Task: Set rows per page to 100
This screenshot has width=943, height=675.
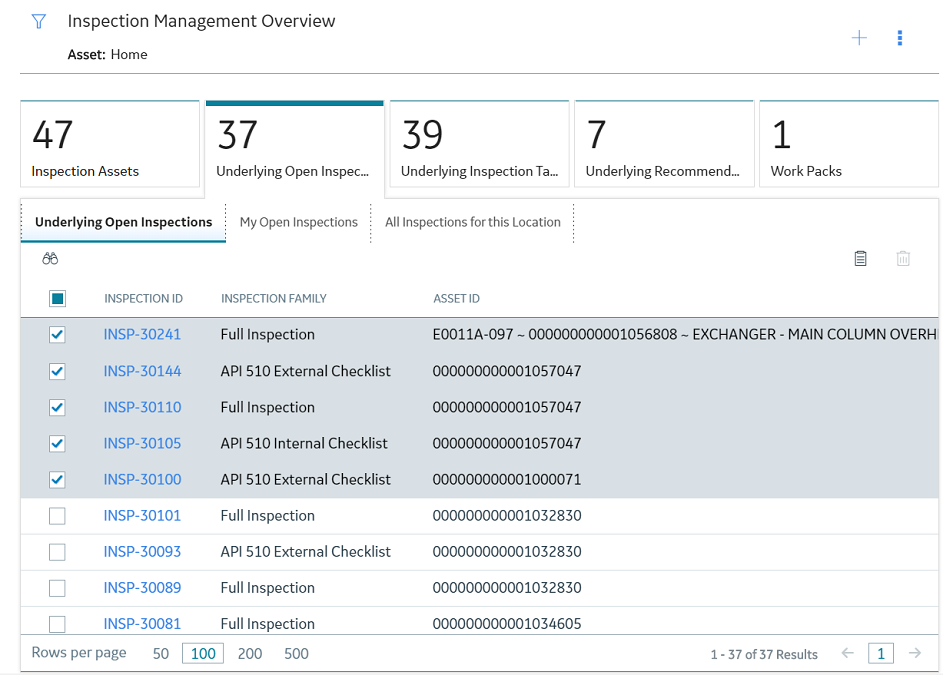Action: click(x=203, y=653)
